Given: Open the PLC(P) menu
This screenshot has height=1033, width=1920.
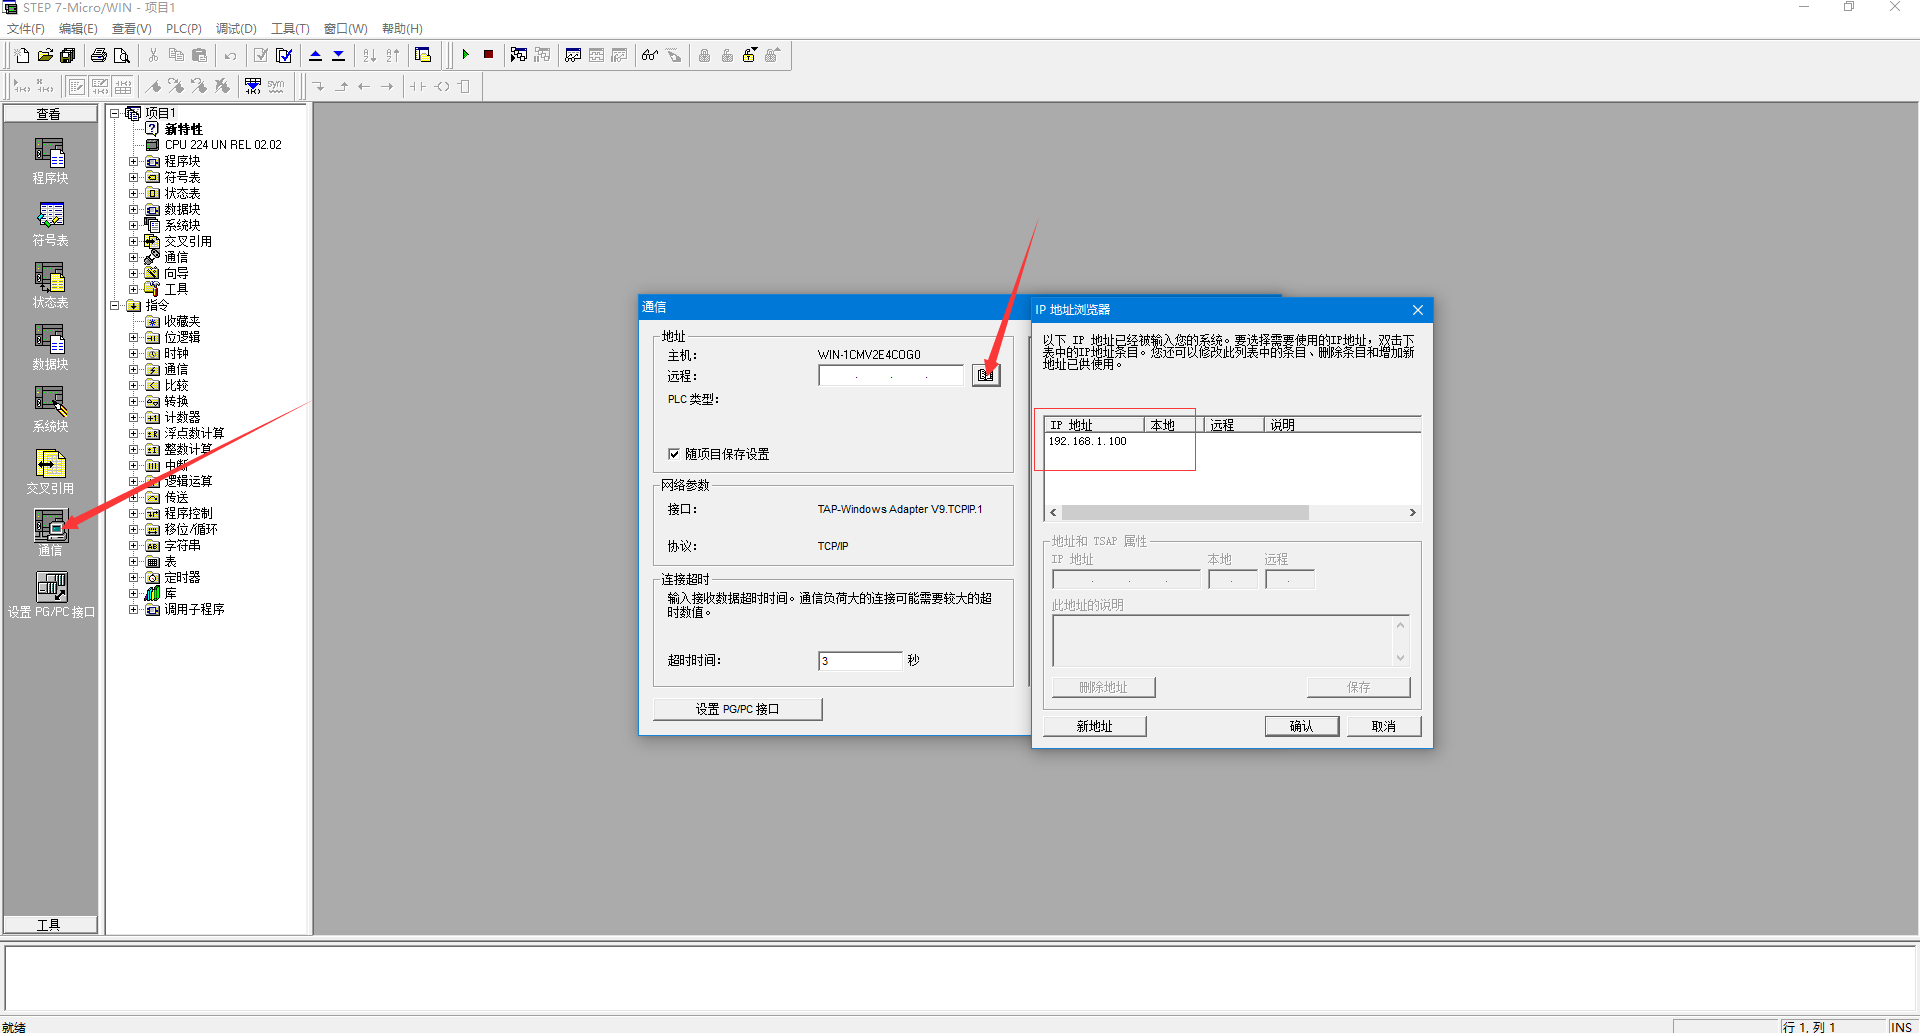Looking at the screenshot, I should point(183,29).
